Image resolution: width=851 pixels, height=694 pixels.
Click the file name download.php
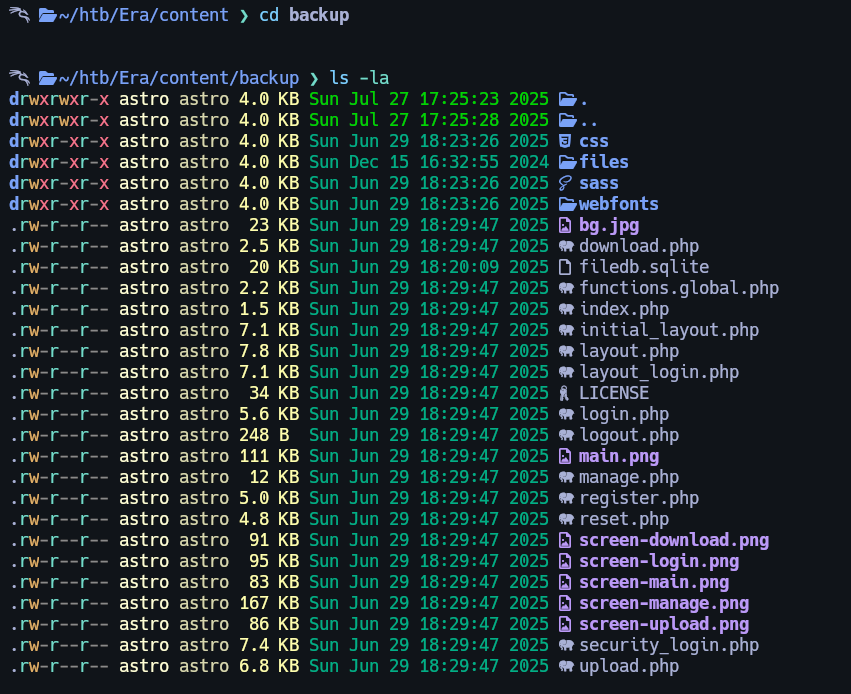click(x=639, y=247)
